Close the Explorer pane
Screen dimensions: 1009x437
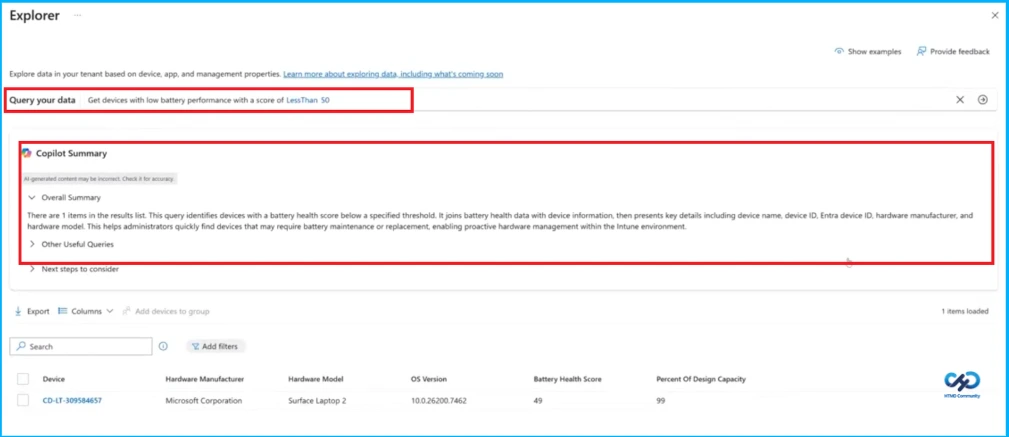tap(995, 15)
